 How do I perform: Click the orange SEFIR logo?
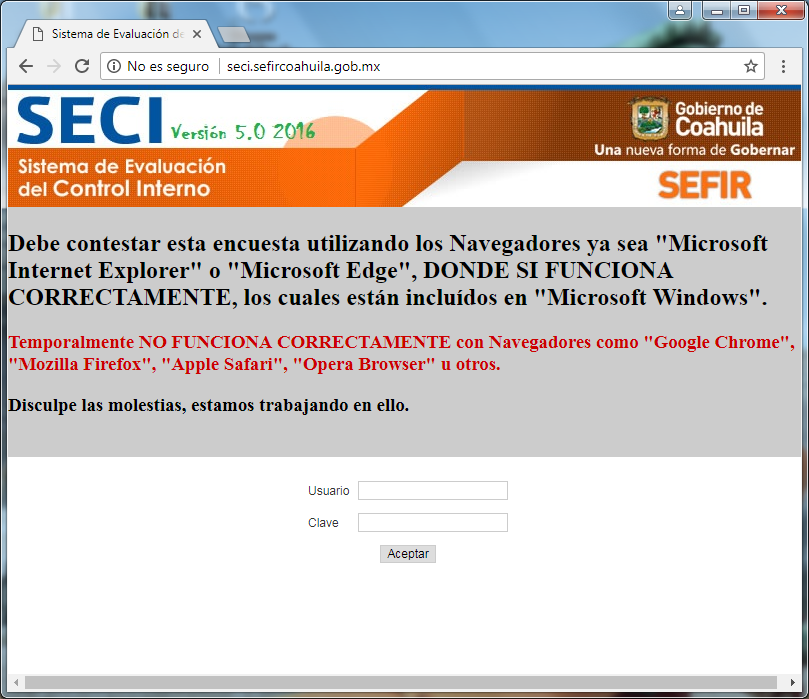pyautogui.click(x=704, y=184)
